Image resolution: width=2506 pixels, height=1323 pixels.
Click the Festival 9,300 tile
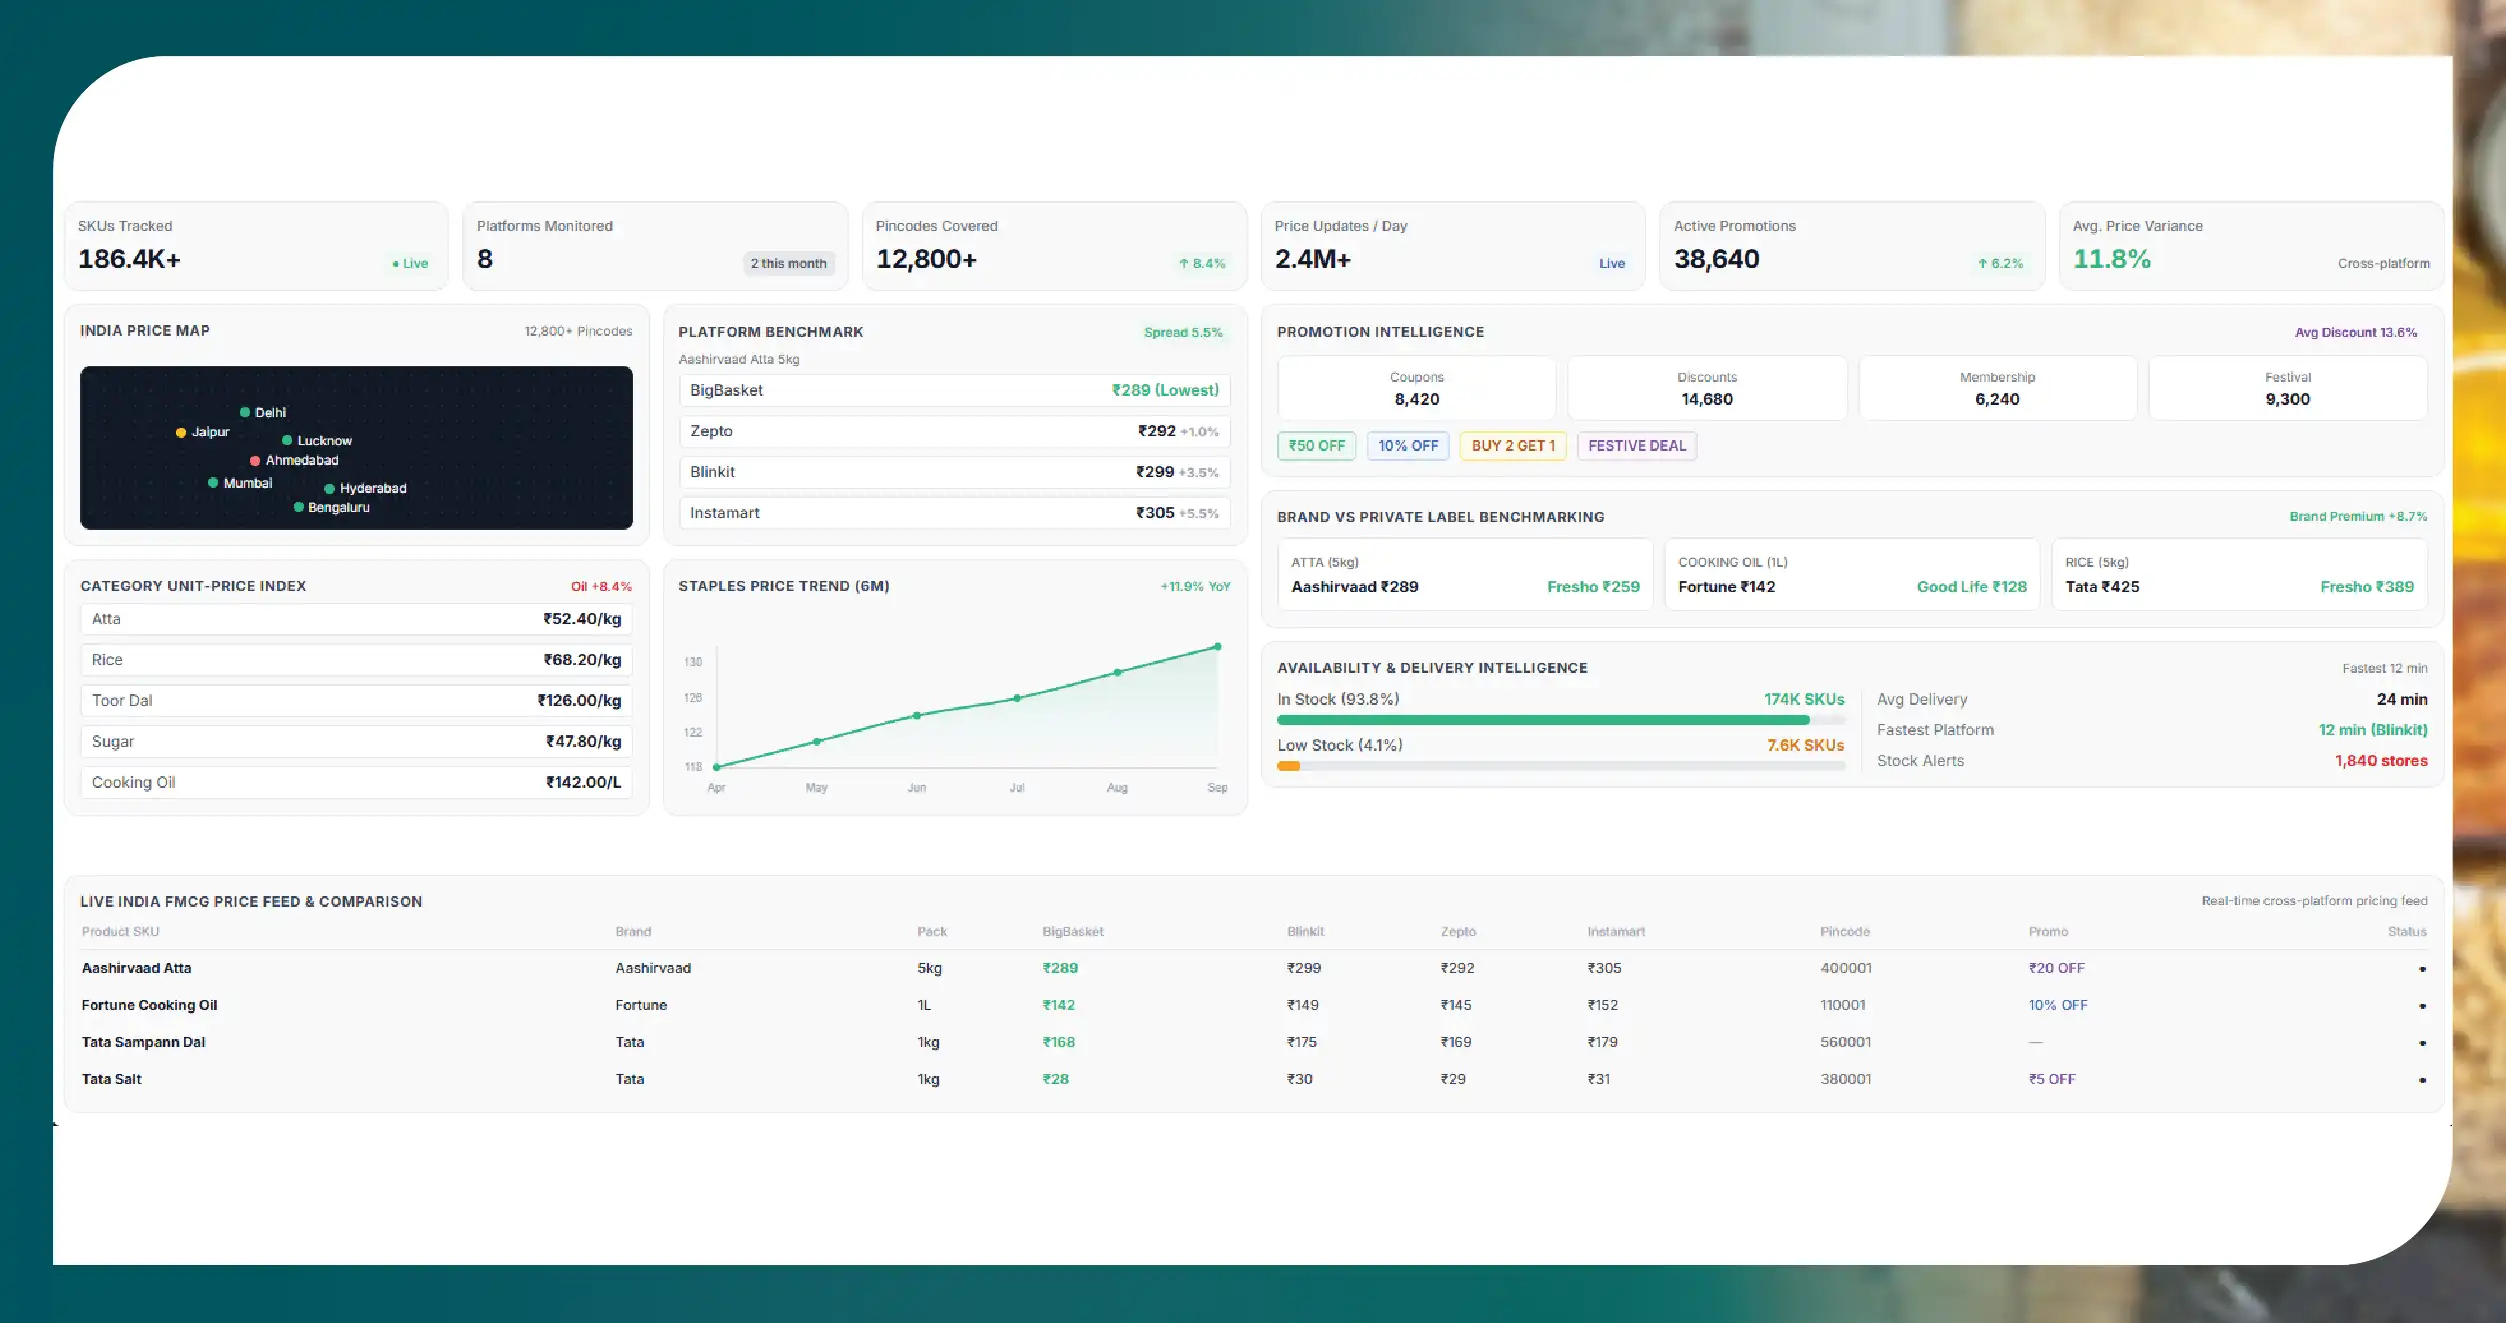[x=2288, y=388]
